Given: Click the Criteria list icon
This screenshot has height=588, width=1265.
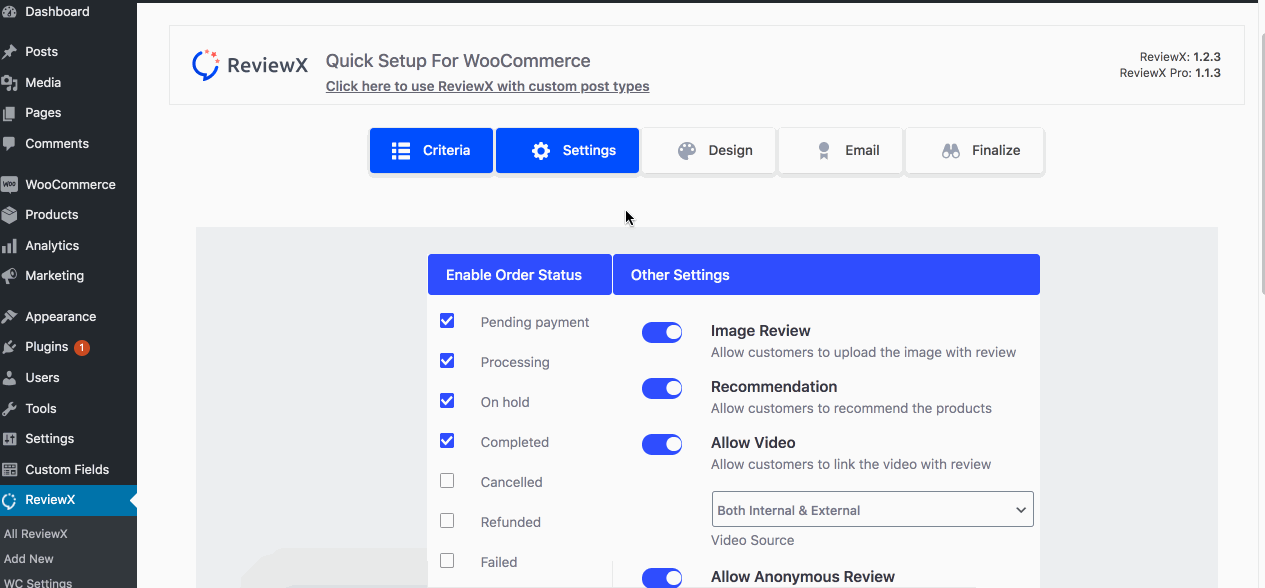Looking at the screenshot, I should click(x=401, y=151).
